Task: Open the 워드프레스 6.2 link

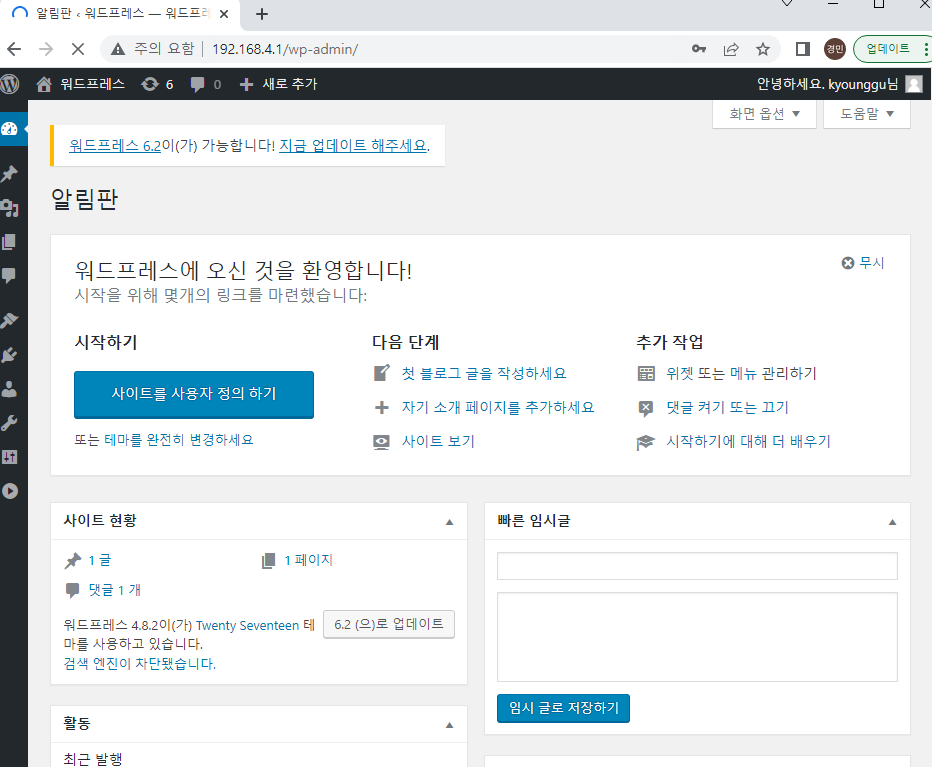Action: tap(115, 146)
